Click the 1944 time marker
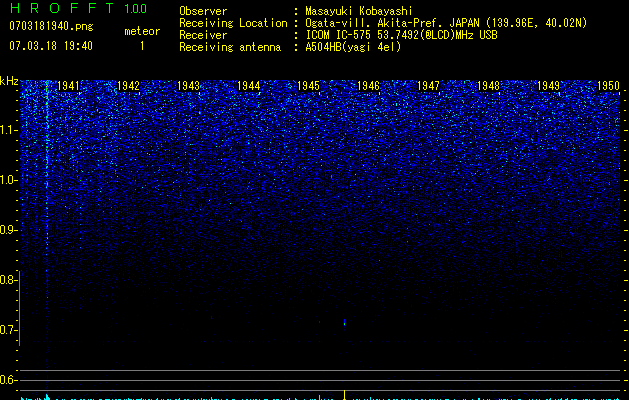The width and height of the screenshot is (629, 400). click(249, 86)
